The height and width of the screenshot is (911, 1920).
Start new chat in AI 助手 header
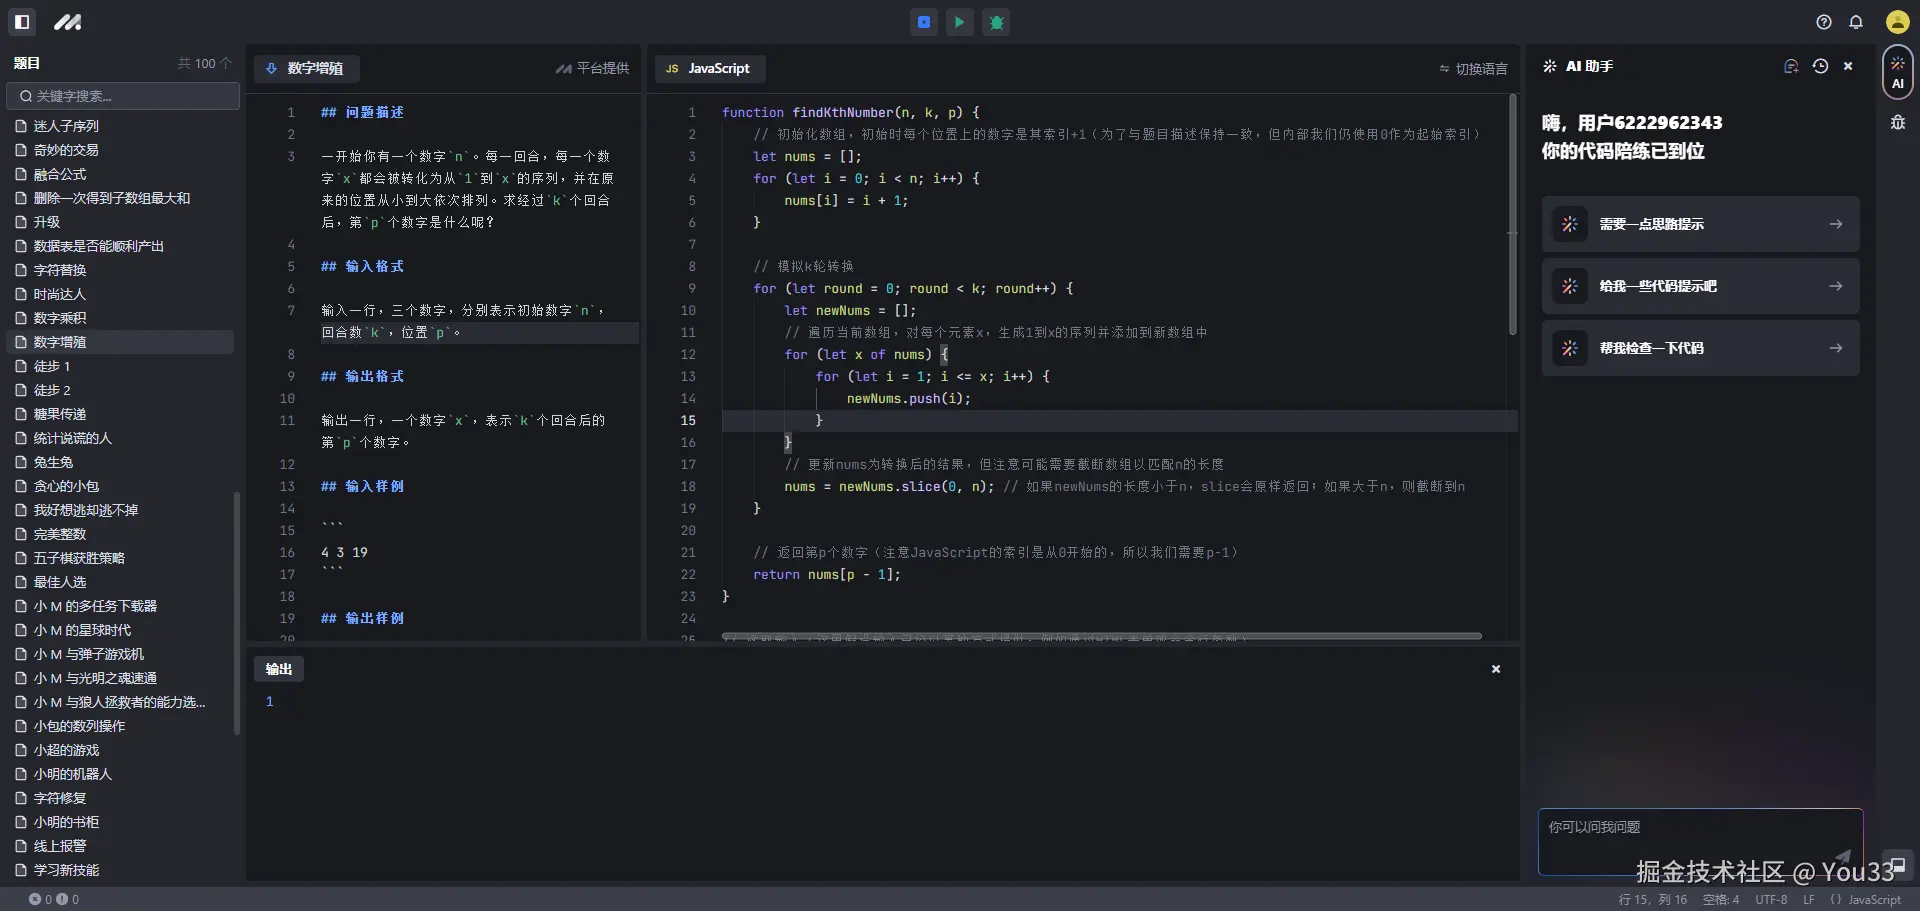(x=1790, y=66)
